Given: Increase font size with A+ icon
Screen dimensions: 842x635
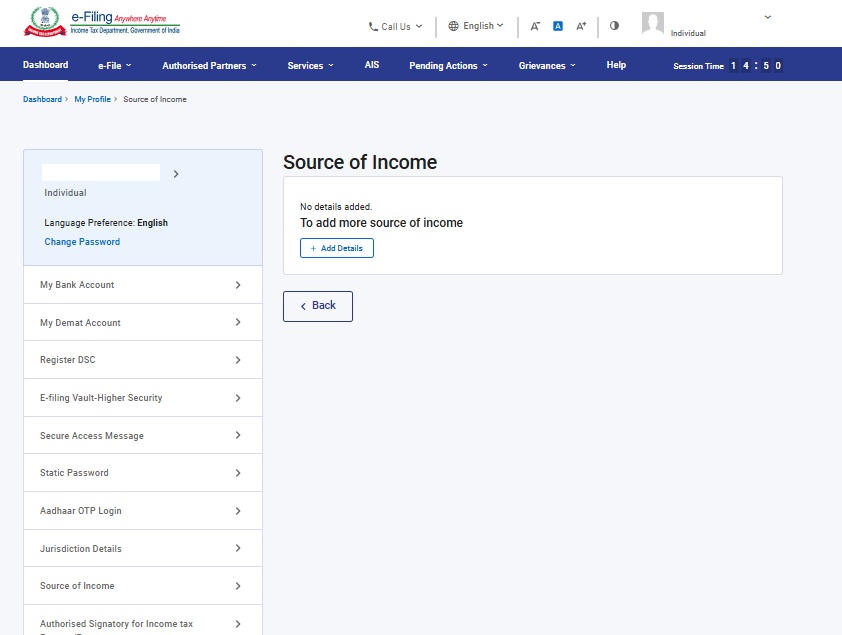Looking at the screenshot, I should click(581, 26).
